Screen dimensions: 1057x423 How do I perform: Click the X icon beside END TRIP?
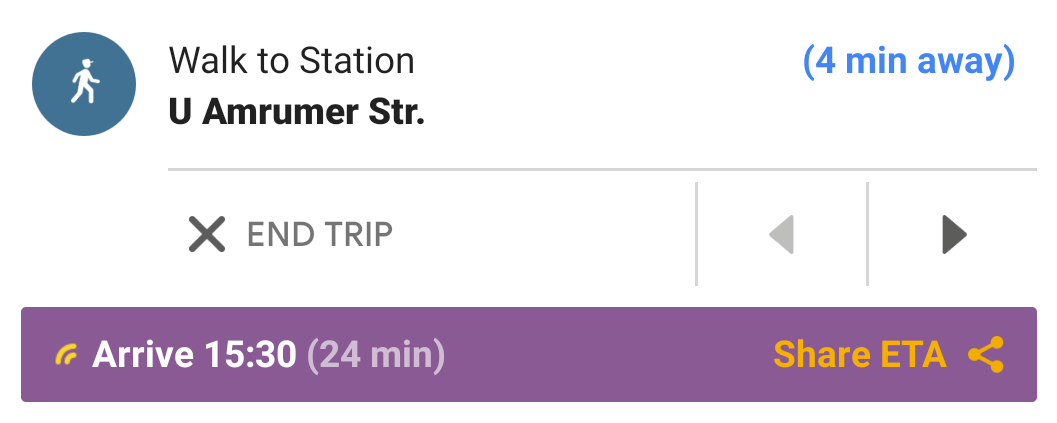207,235
